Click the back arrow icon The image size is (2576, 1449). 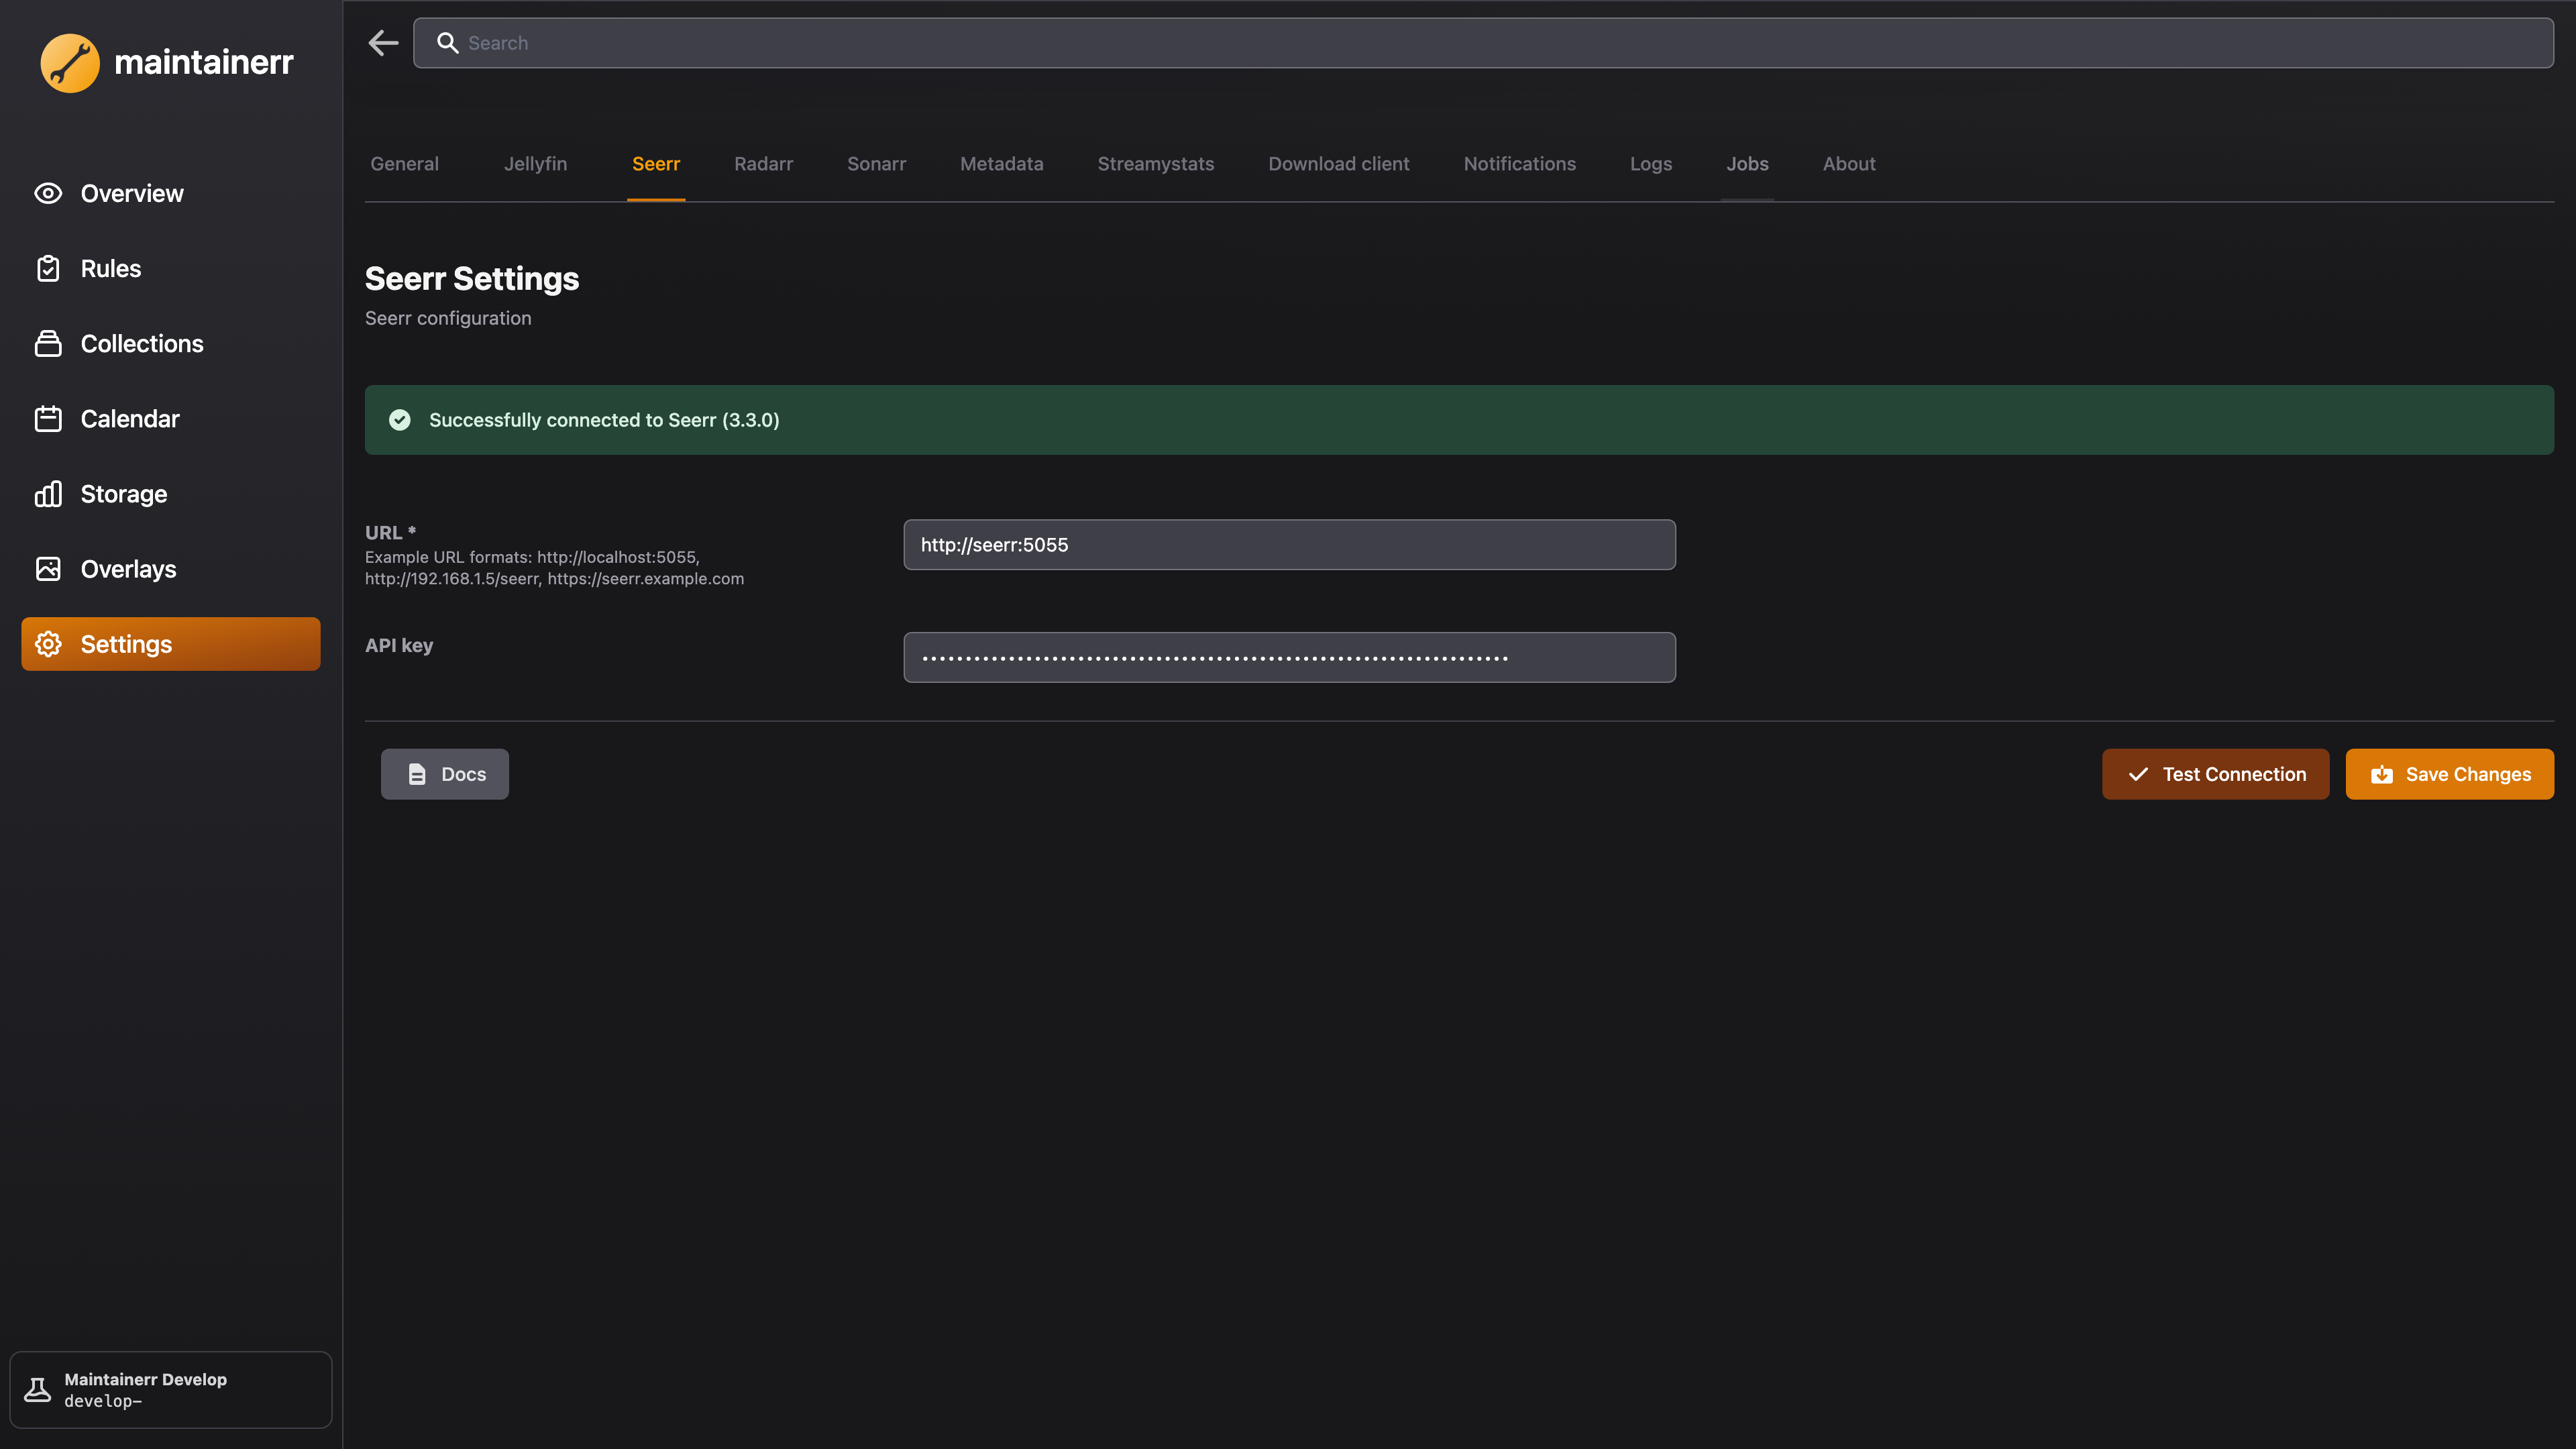tap(383, 43)
